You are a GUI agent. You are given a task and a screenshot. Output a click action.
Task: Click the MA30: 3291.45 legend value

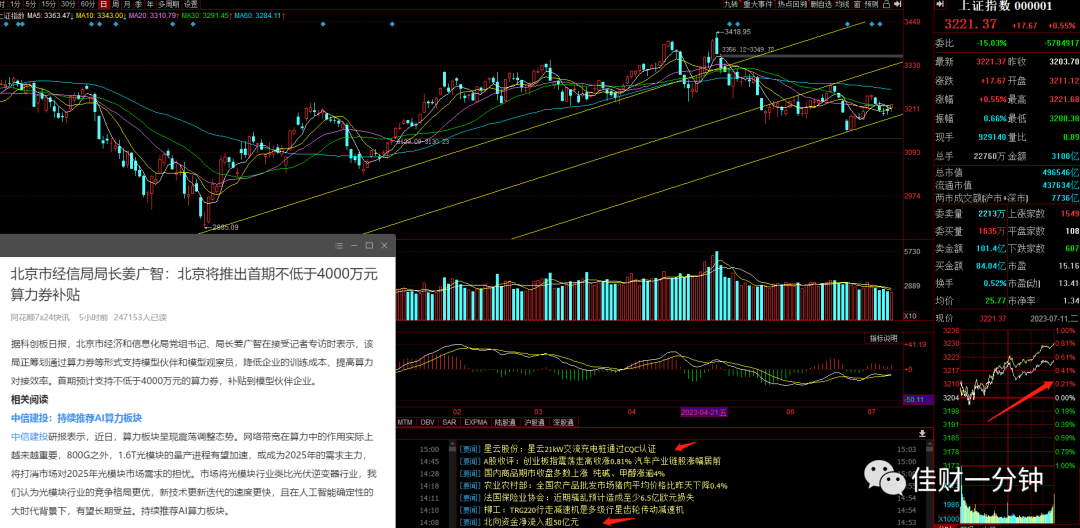(x=203, y=15)
